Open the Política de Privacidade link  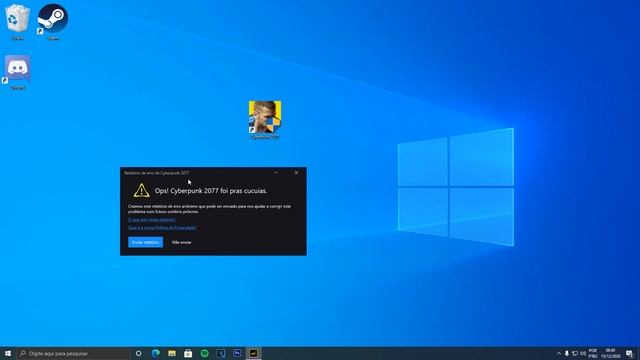pyautogui.click(x=162, y=227)
